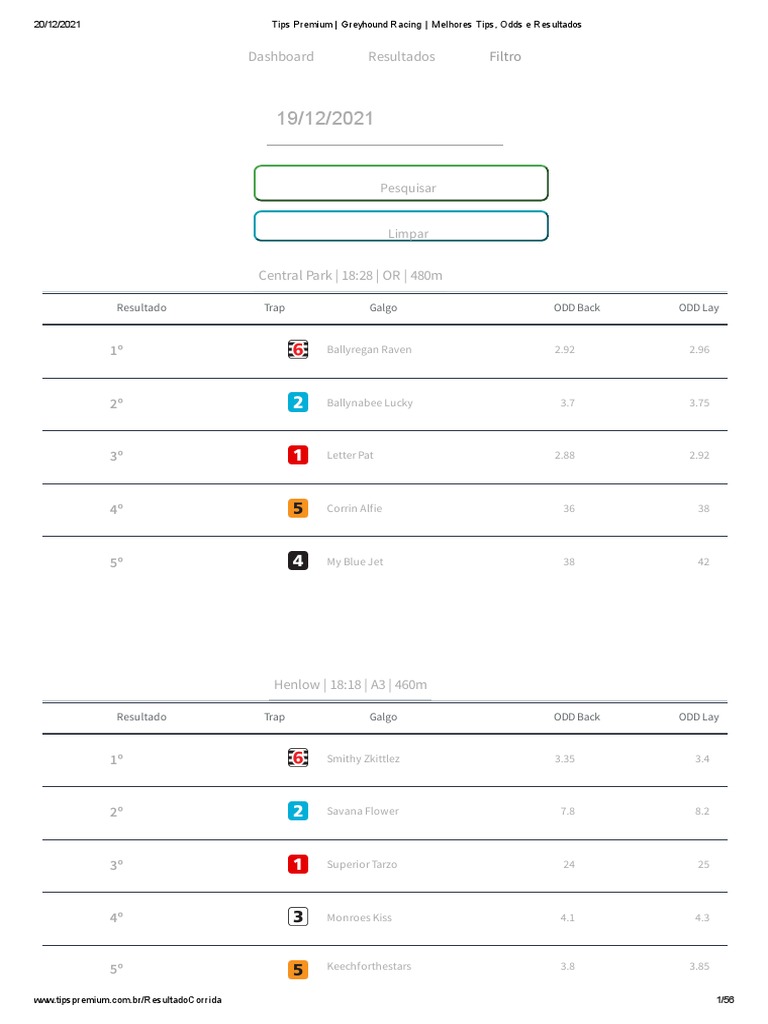Click white trap 3 icon for Monroes Kiss
This screenshot has height=1024, width=768.
297,917
